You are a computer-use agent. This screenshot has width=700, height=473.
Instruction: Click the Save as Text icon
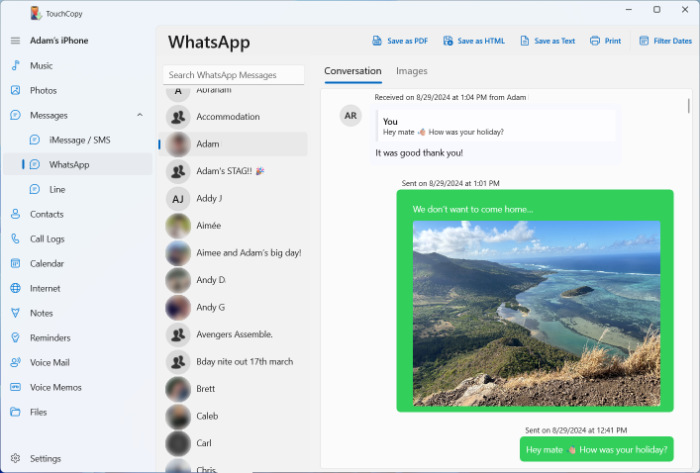pyautogui.click(x=525, y=41)
